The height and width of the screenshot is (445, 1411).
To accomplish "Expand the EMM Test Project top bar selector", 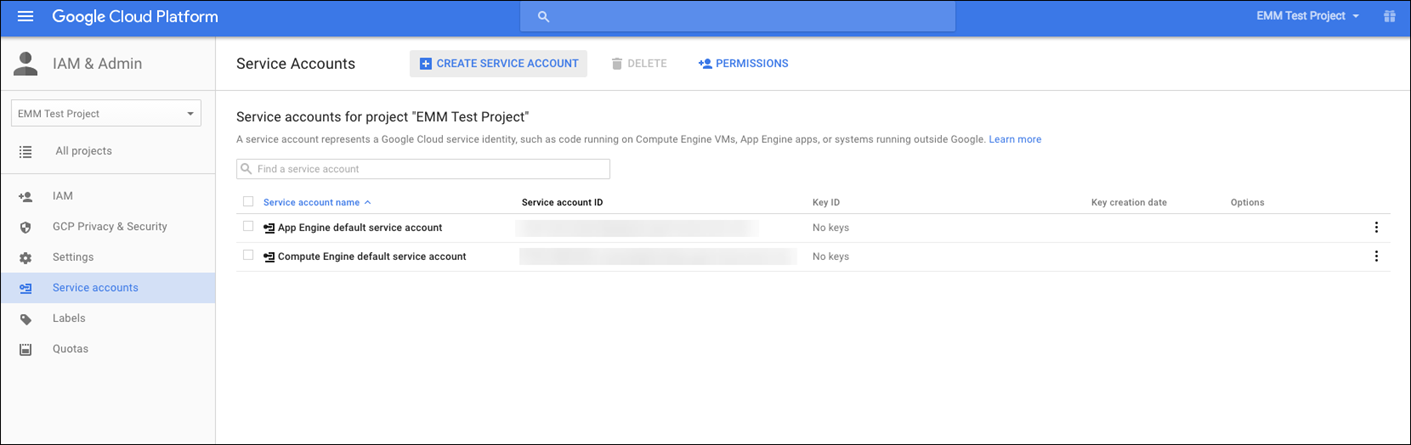I will [x=1309, y=17].
